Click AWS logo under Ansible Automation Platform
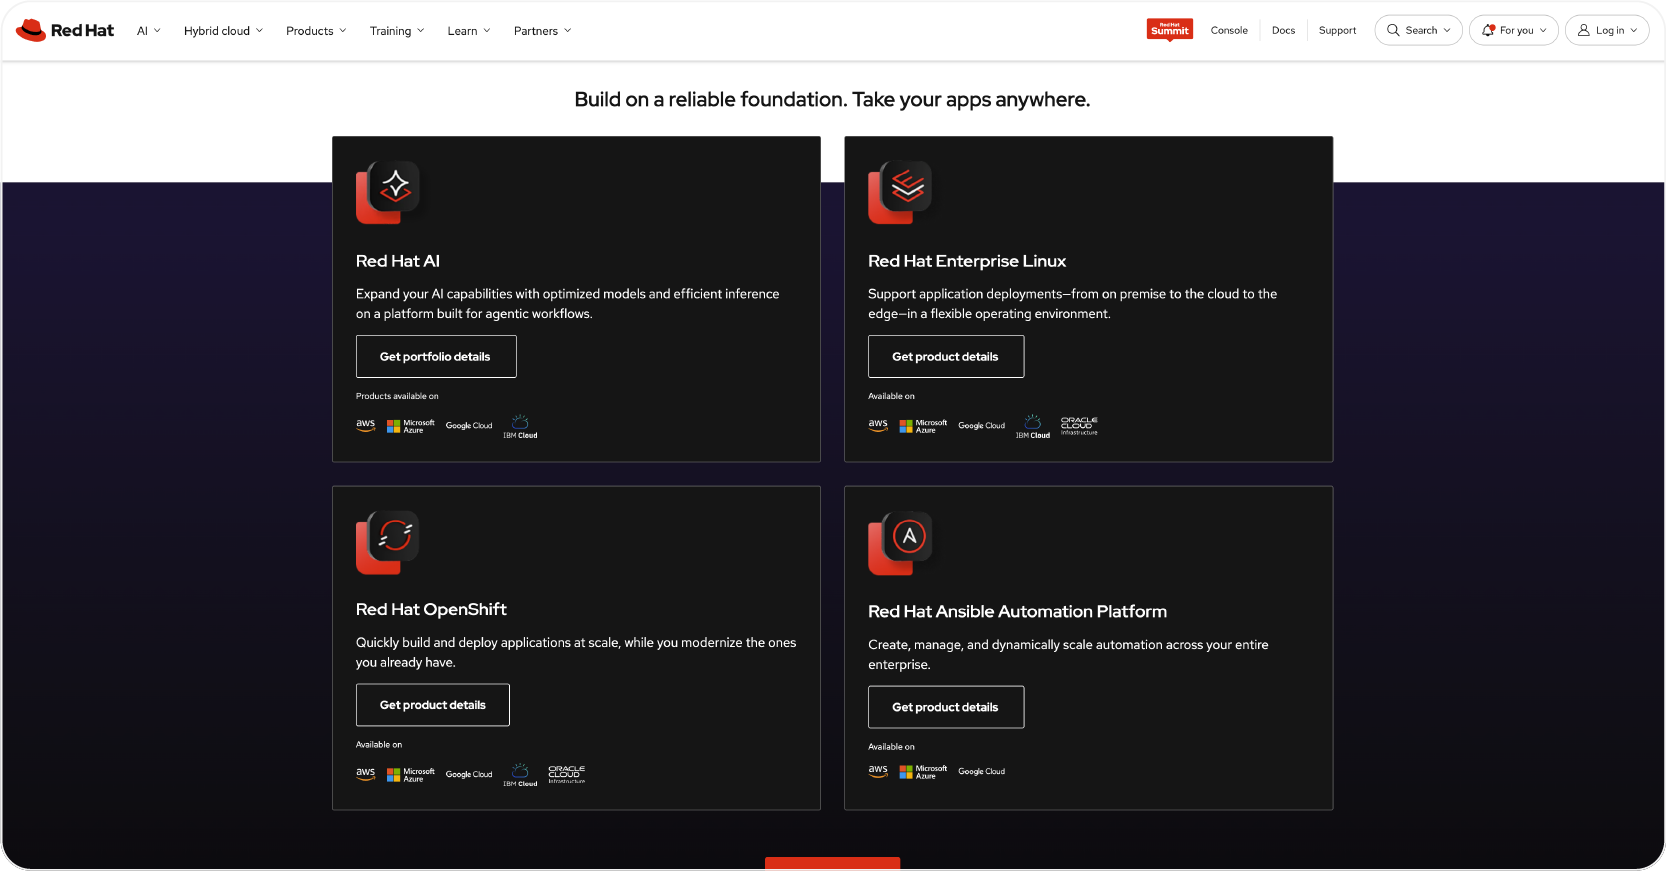This screenshot has height=871, width=1666. tap(878, 771)
